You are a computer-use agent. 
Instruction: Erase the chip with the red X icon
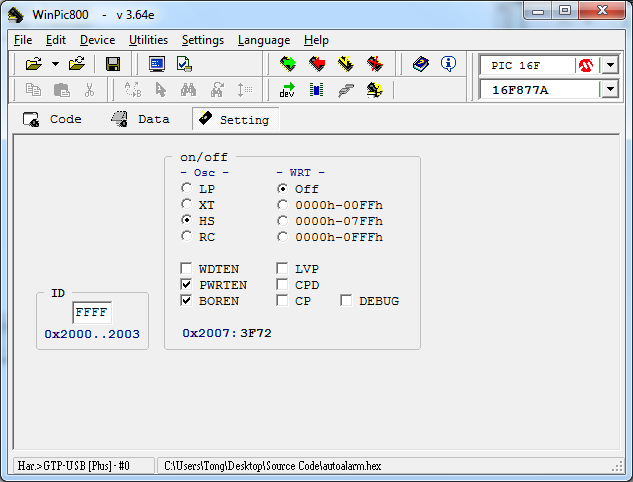tap(375, 64)
